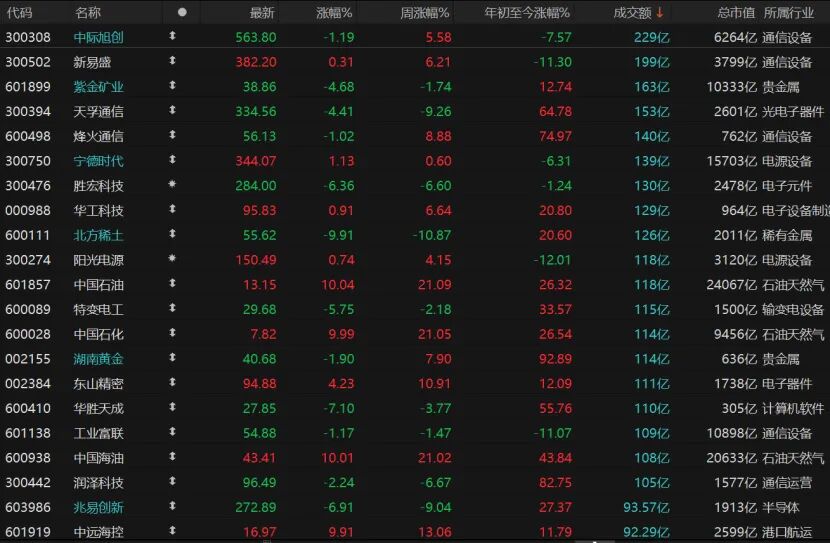Click marker icon in 中国海油 row

coord(172,456)
